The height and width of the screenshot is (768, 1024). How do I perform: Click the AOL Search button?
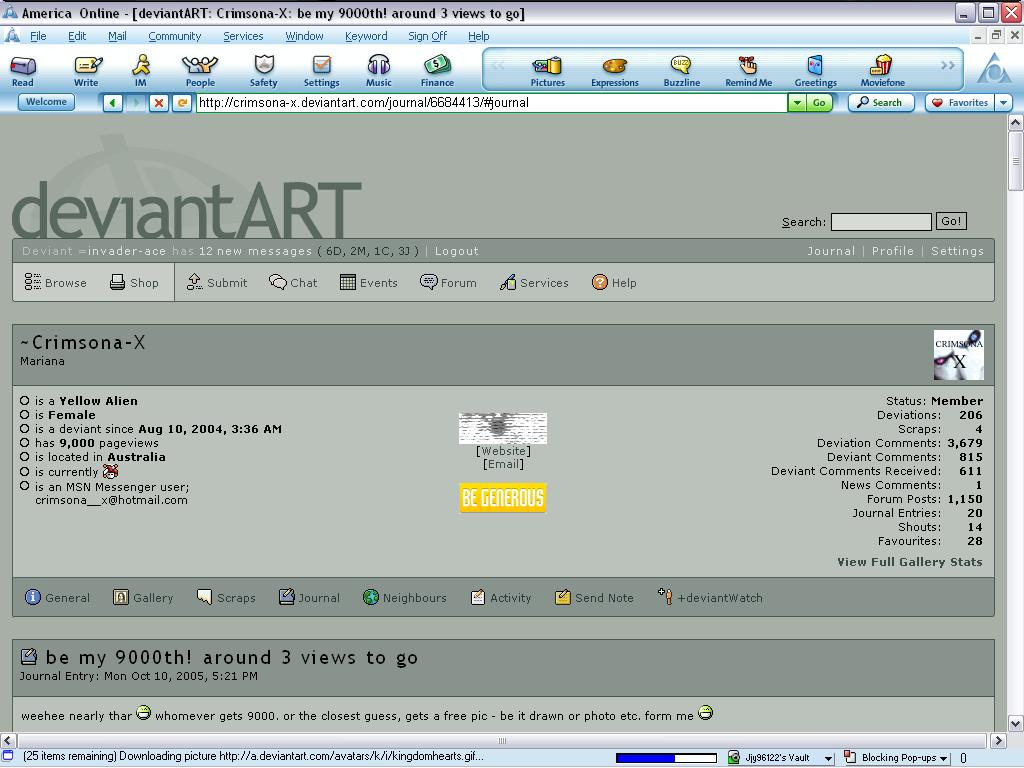[880, 103]
